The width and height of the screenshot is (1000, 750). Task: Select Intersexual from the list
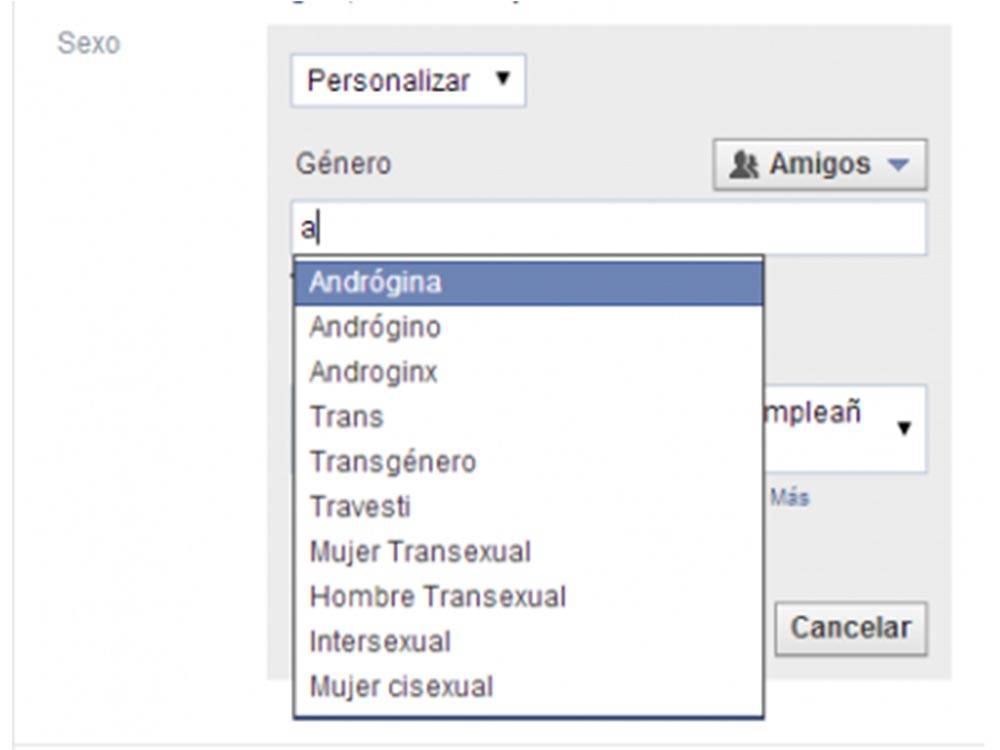[x=529, y=642]
